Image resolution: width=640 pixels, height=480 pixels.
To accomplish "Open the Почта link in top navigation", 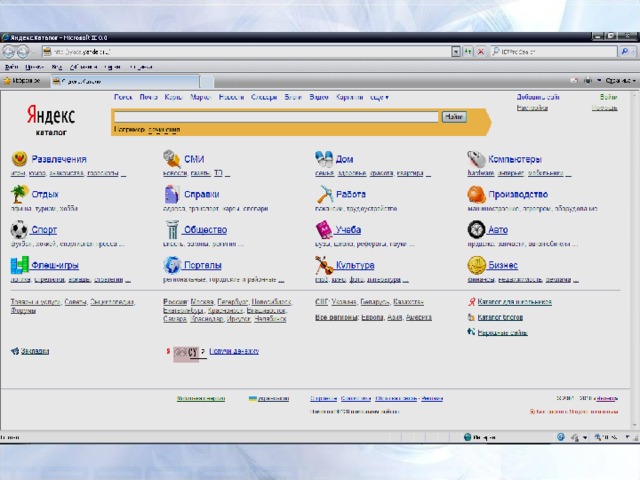I will [149, 97].
